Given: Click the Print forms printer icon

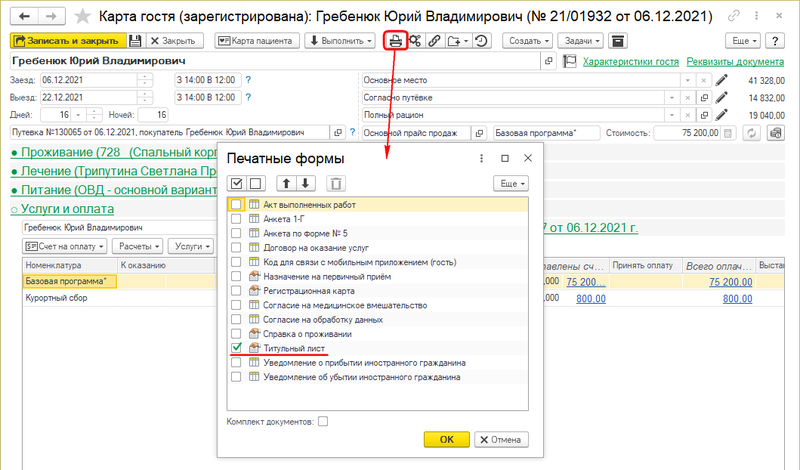Looking at the screenshot, I should (x=395, y=40).
